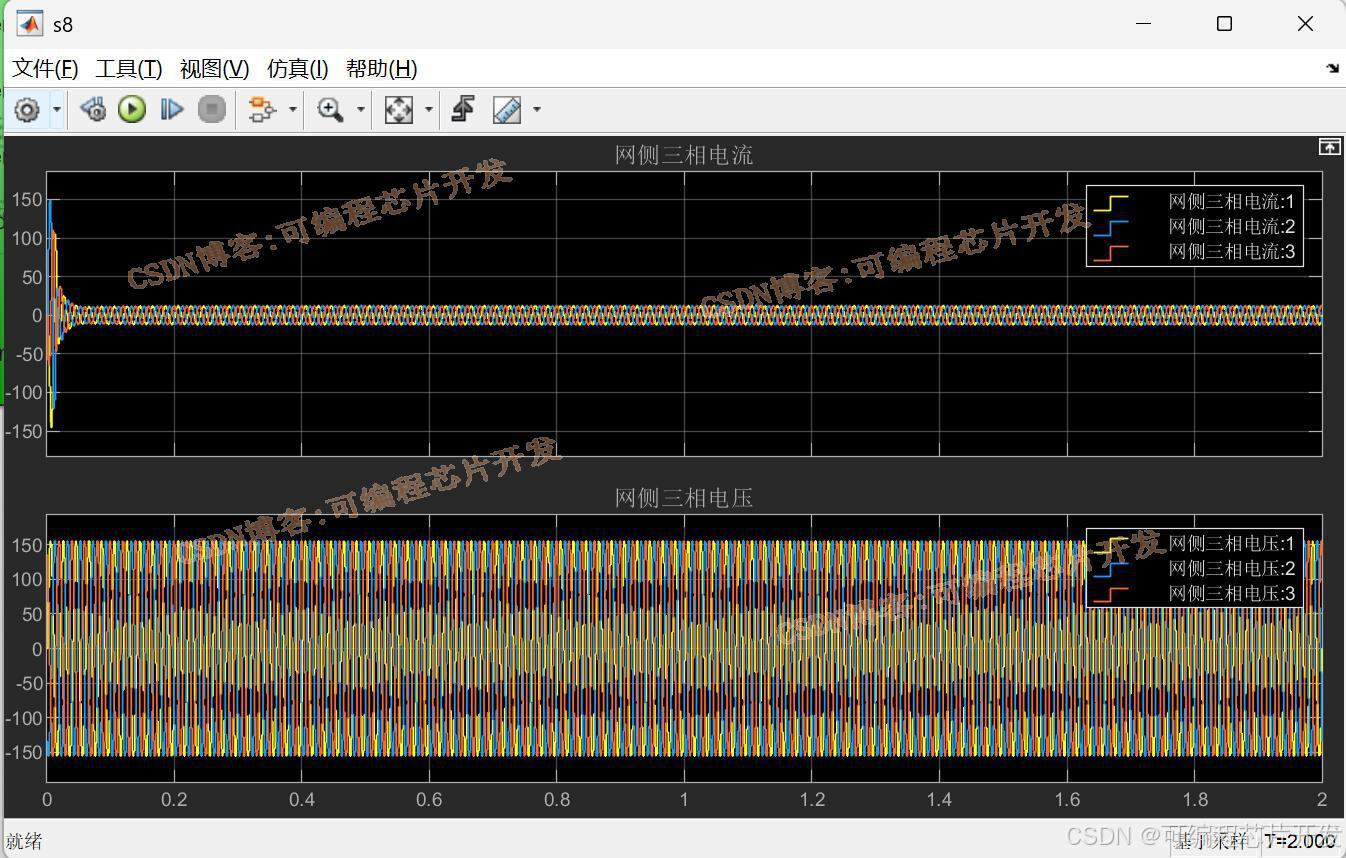Open the 仿真(I) menu

pyautogui.click(x=298, y=69)
